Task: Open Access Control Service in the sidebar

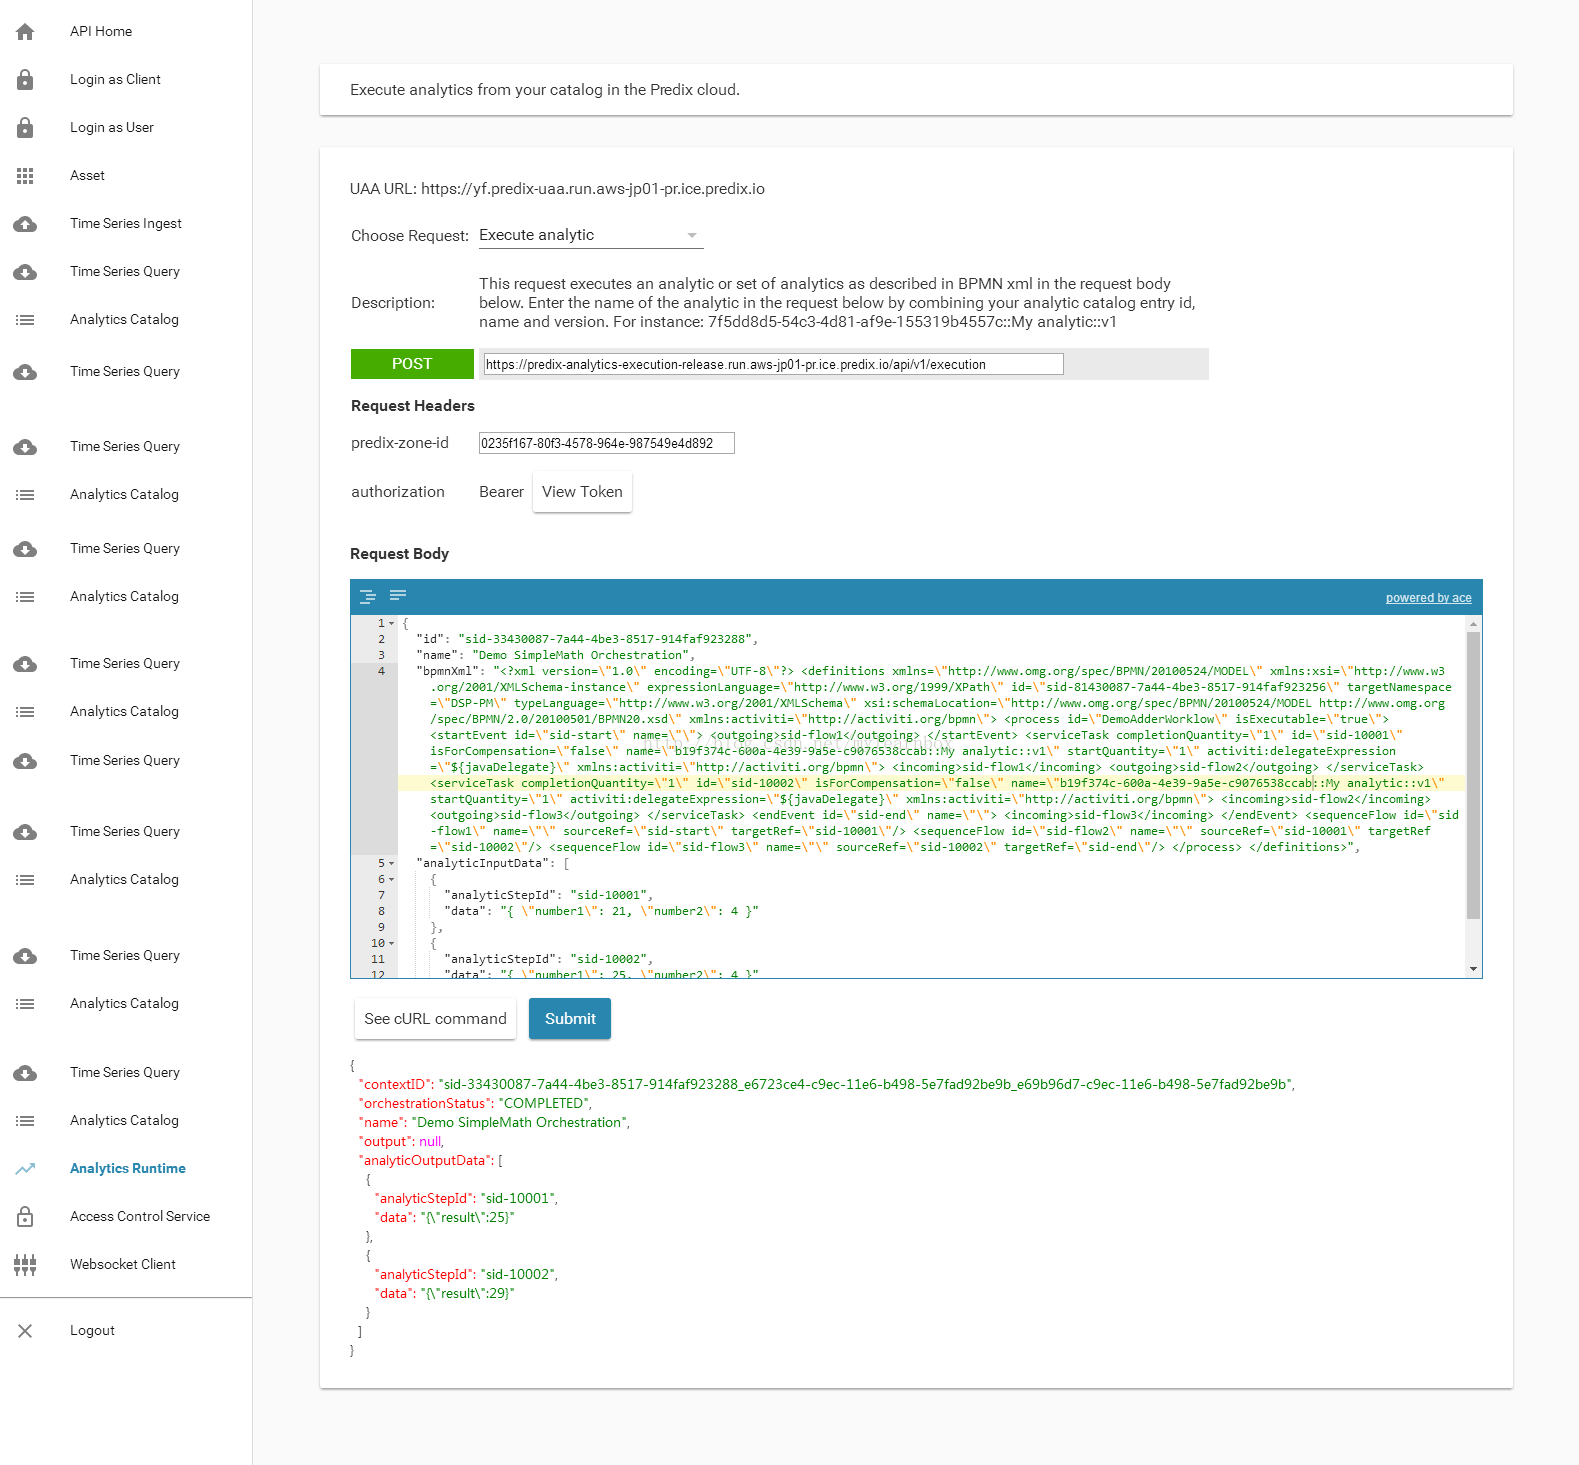Action: pos(140,1217)
